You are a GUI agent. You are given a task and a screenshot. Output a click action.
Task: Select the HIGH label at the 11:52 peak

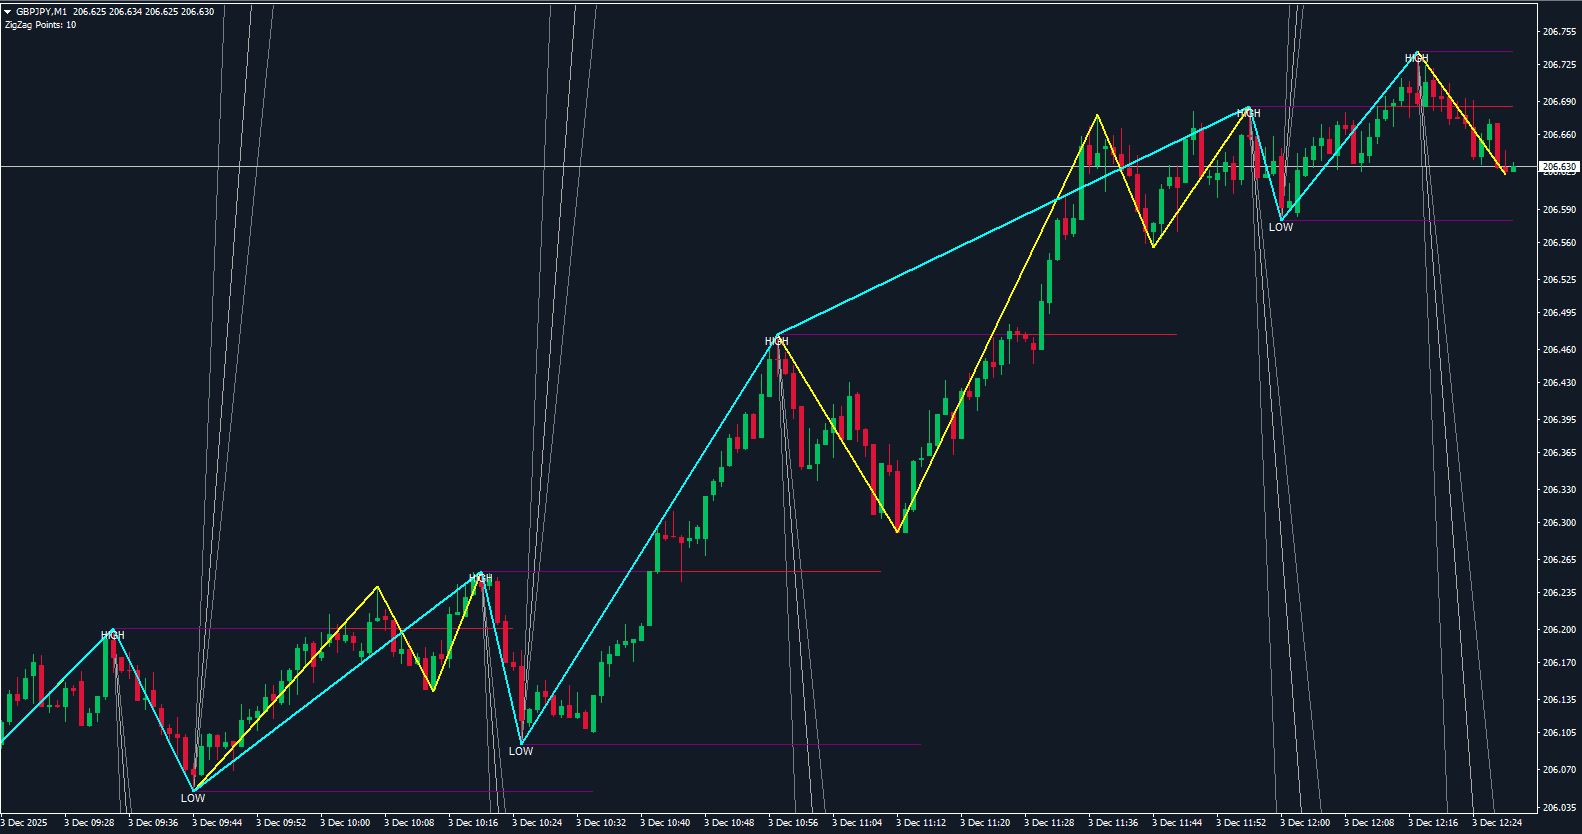pyautogui.click(x=1249, y=113)
